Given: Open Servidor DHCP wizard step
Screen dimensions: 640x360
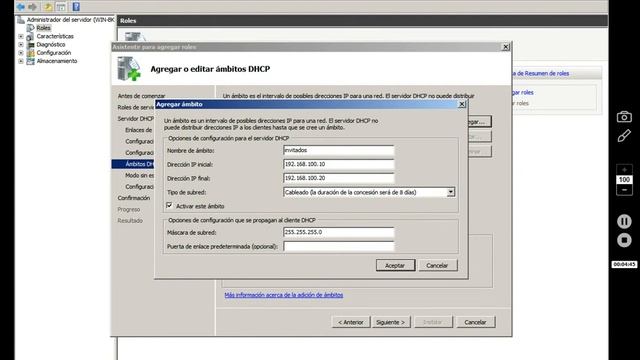Looking at the screenshot, I should click(136, 119).
